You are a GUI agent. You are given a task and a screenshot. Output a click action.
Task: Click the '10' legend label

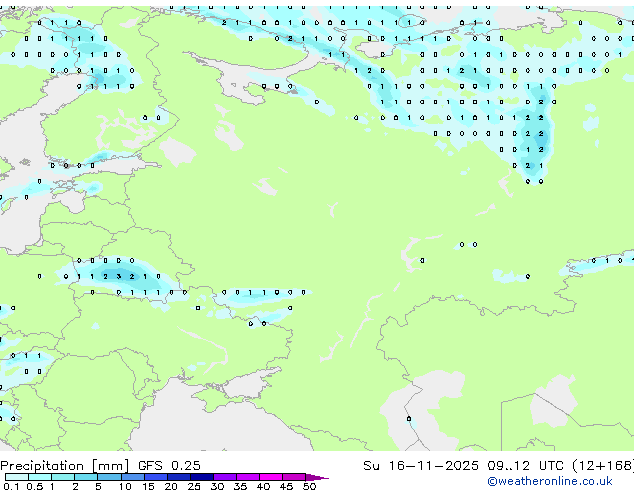tap(125, 486)
